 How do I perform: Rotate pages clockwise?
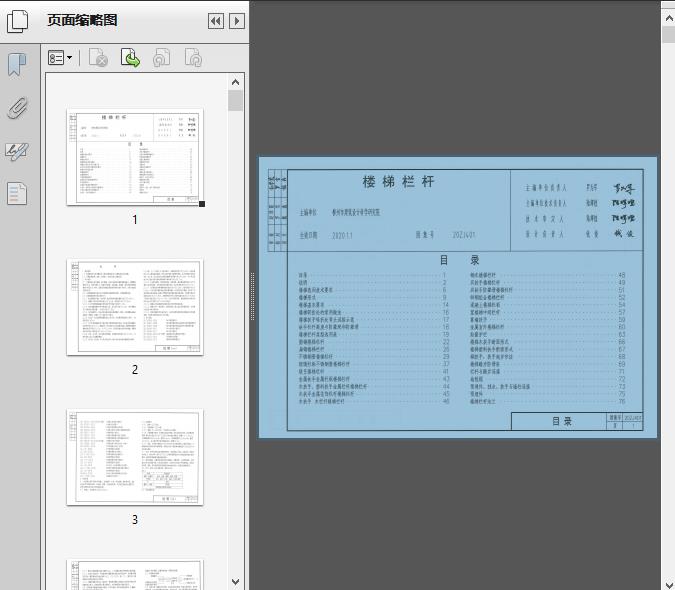pos(194,59)
